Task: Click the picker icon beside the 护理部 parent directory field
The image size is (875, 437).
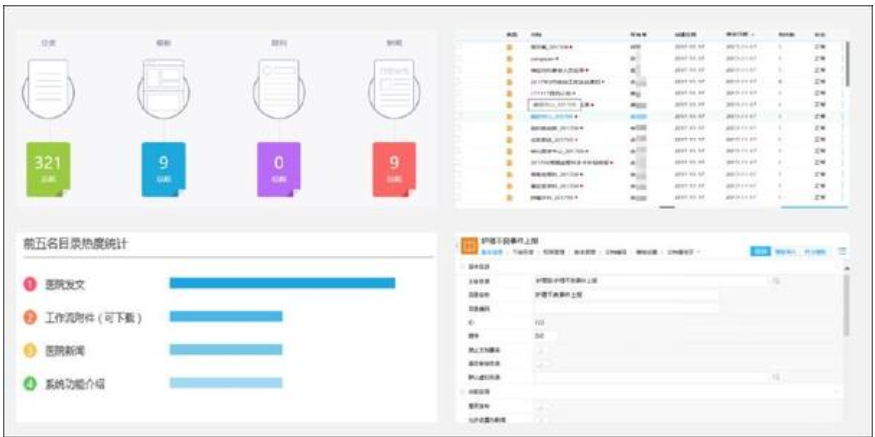Action: click(776, 281)
